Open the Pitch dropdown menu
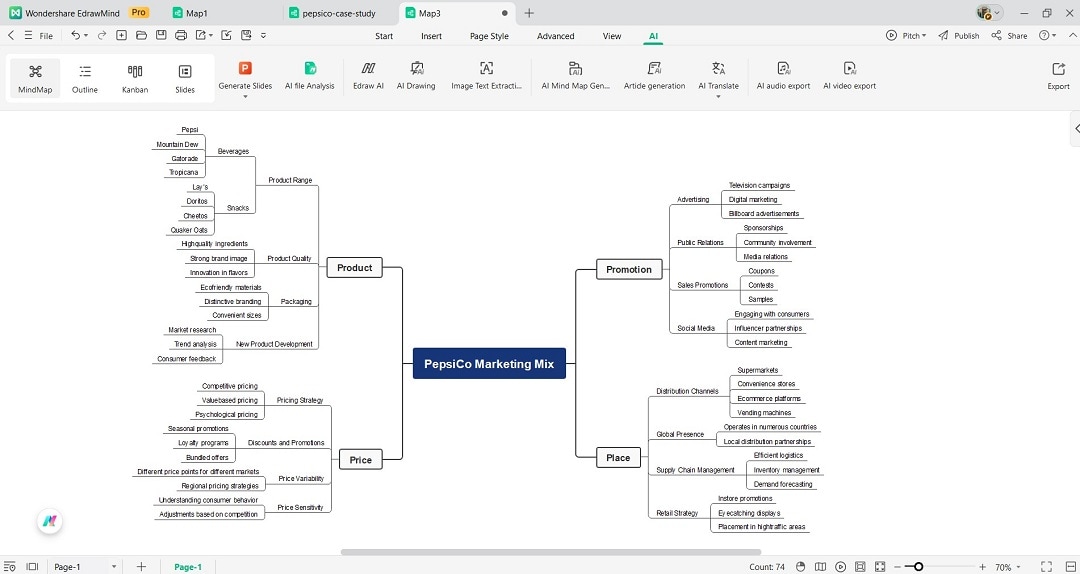Viewport: 1080px width, 574px height. [906, 35]
